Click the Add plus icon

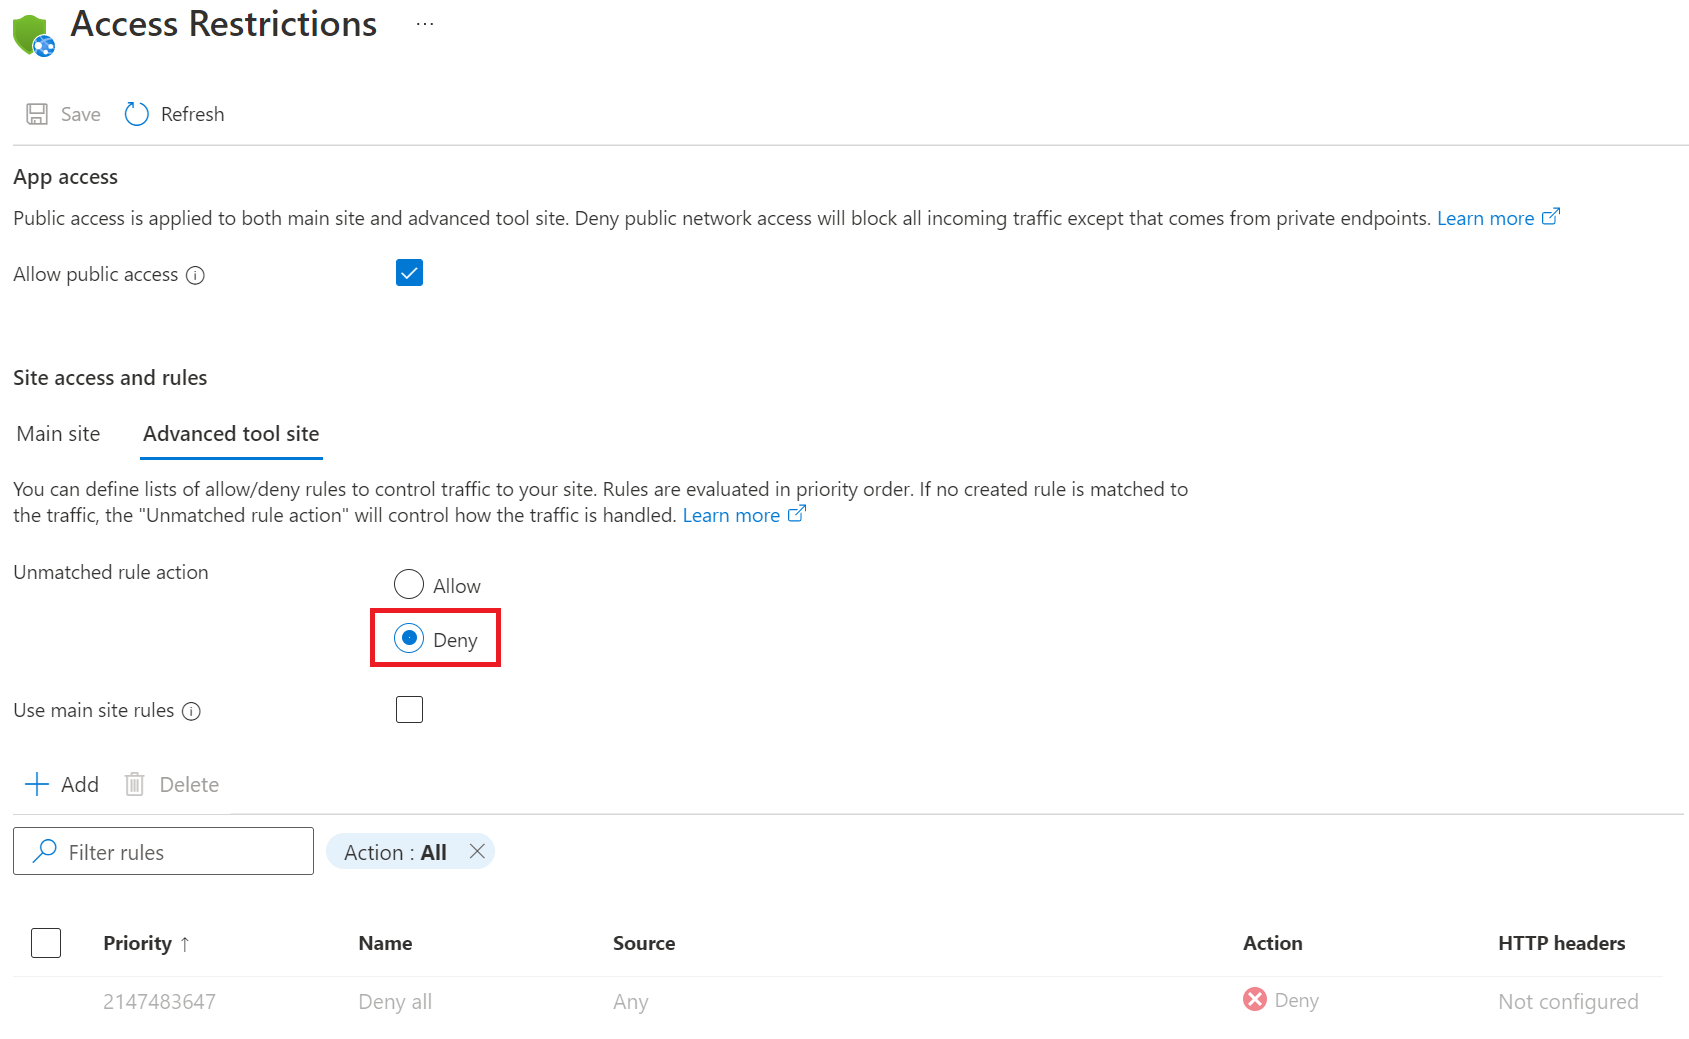click(x=37, y=784)
